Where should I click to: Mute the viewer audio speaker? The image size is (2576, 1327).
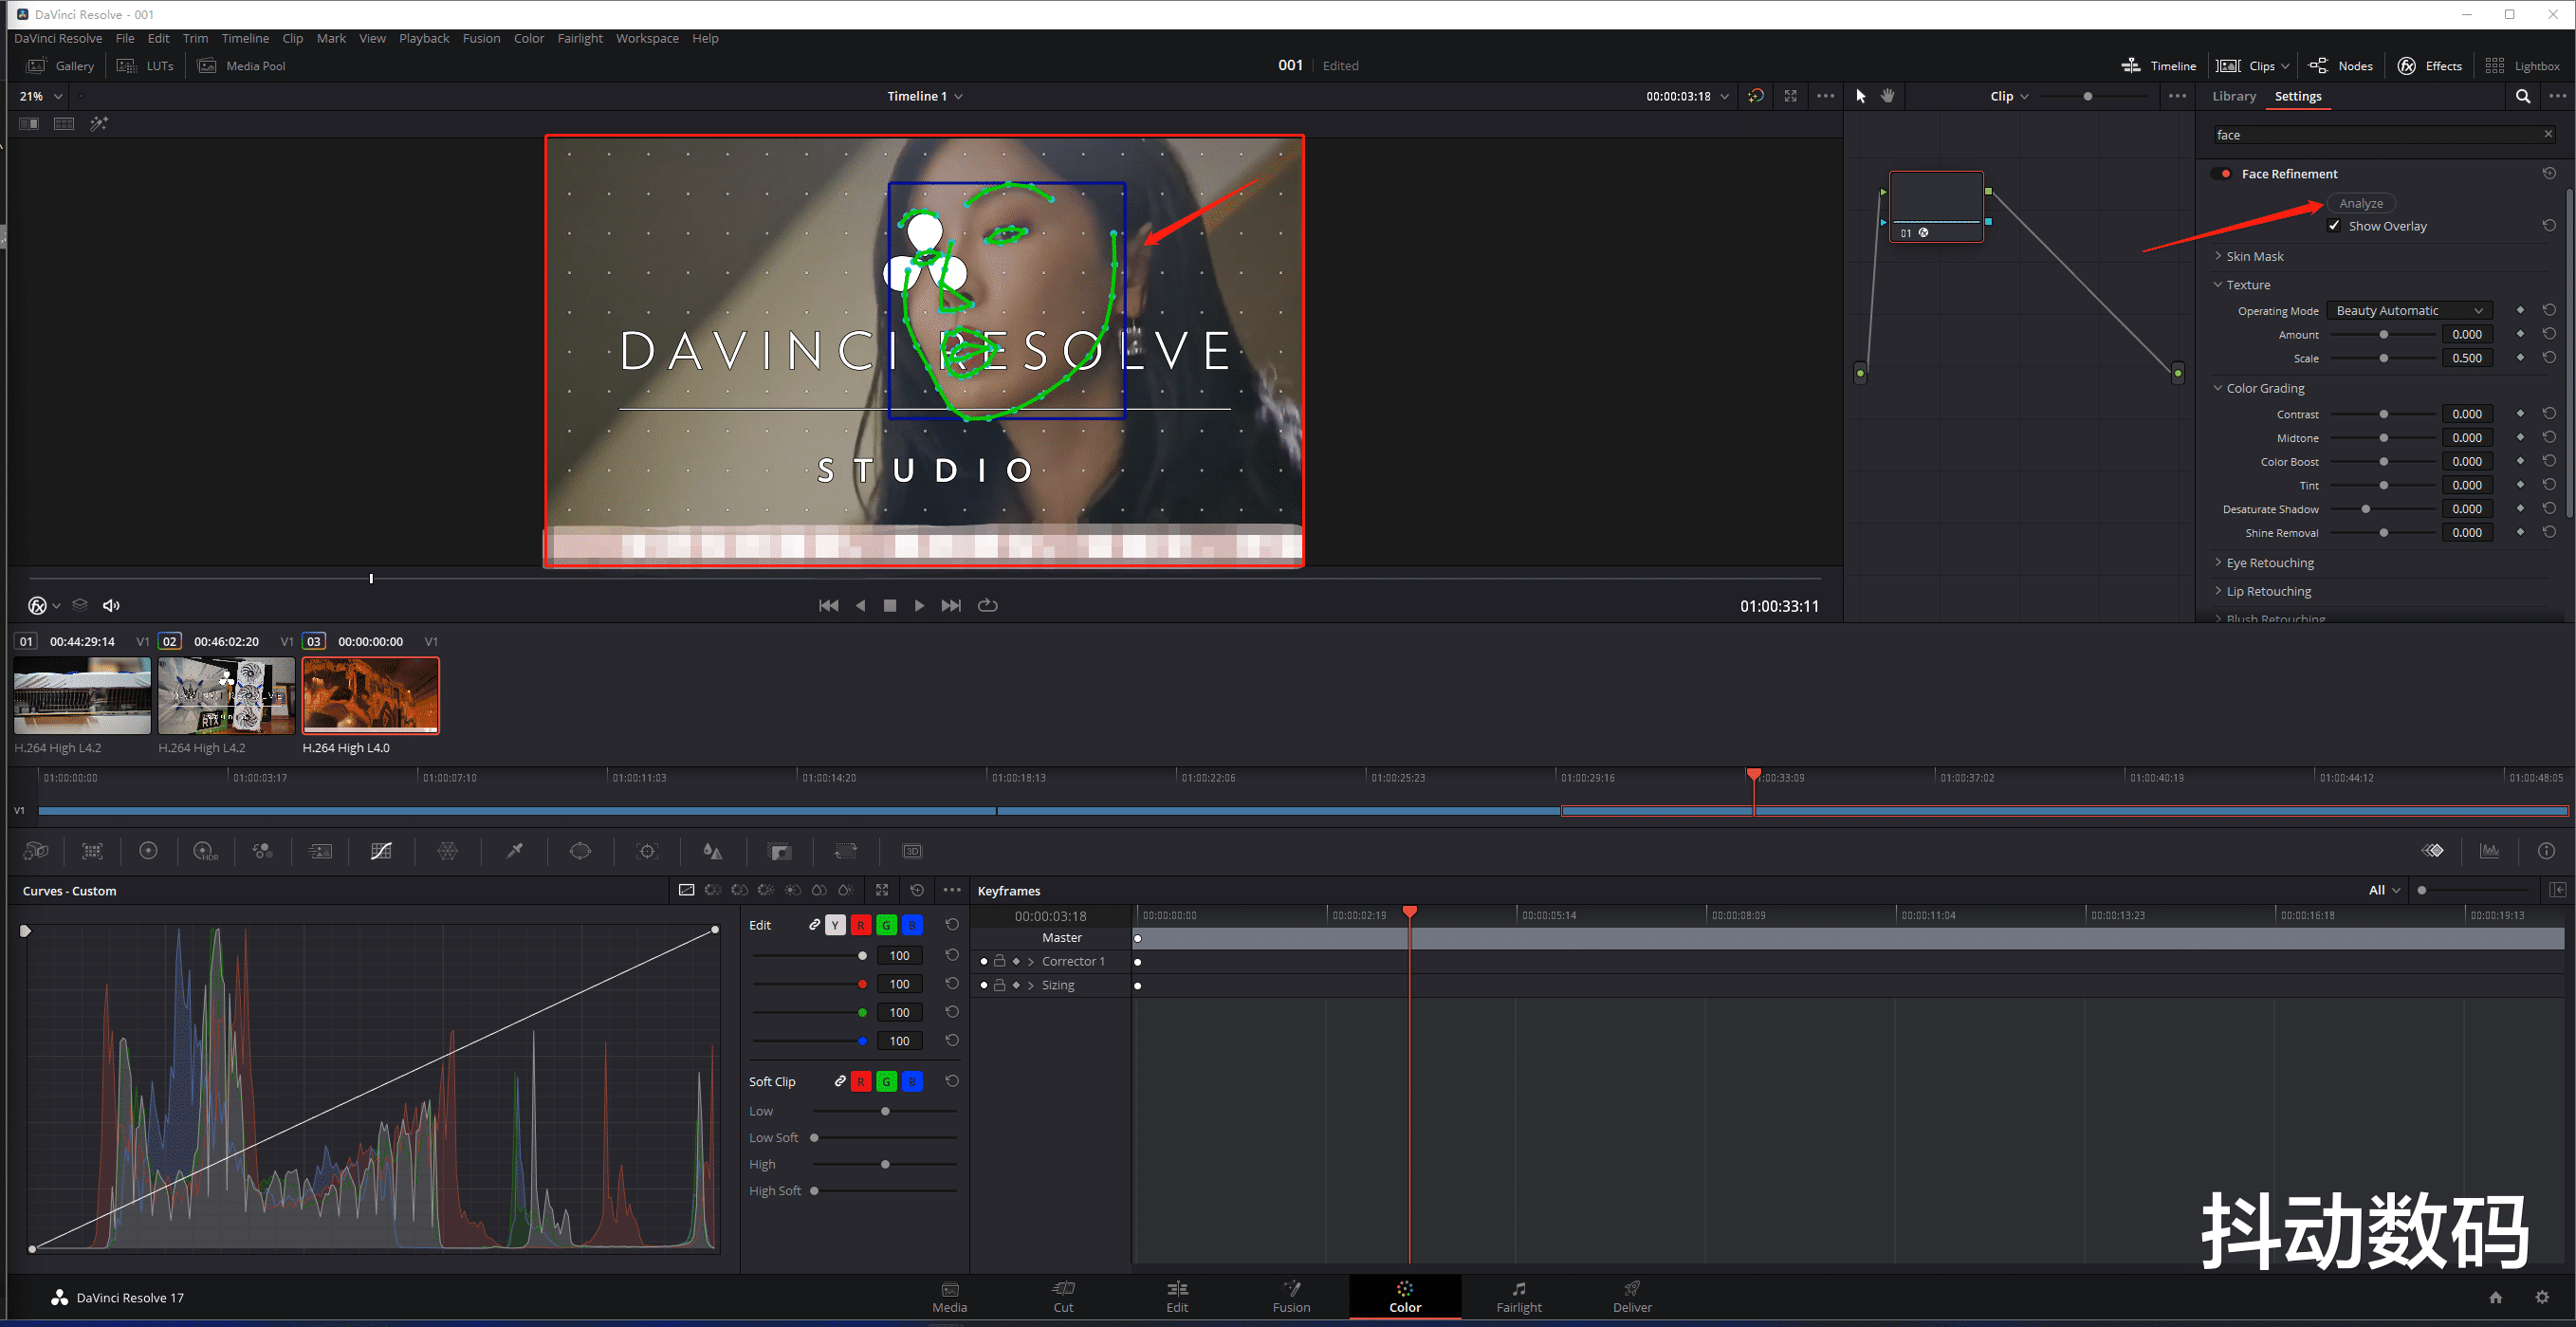click(111, 605)
